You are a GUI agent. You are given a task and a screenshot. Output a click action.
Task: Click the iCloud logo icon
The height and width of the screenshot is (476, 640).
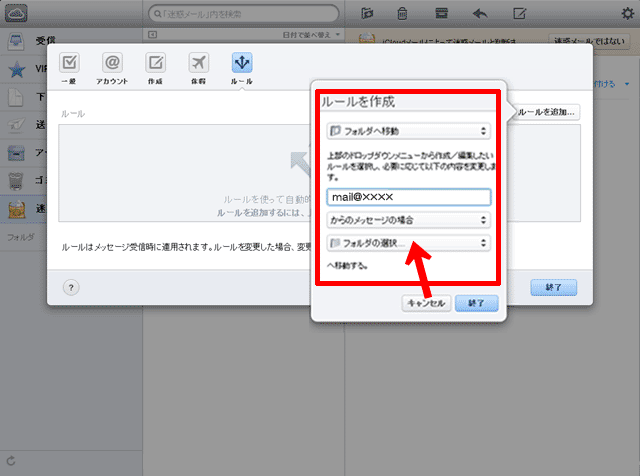point(17,13)
